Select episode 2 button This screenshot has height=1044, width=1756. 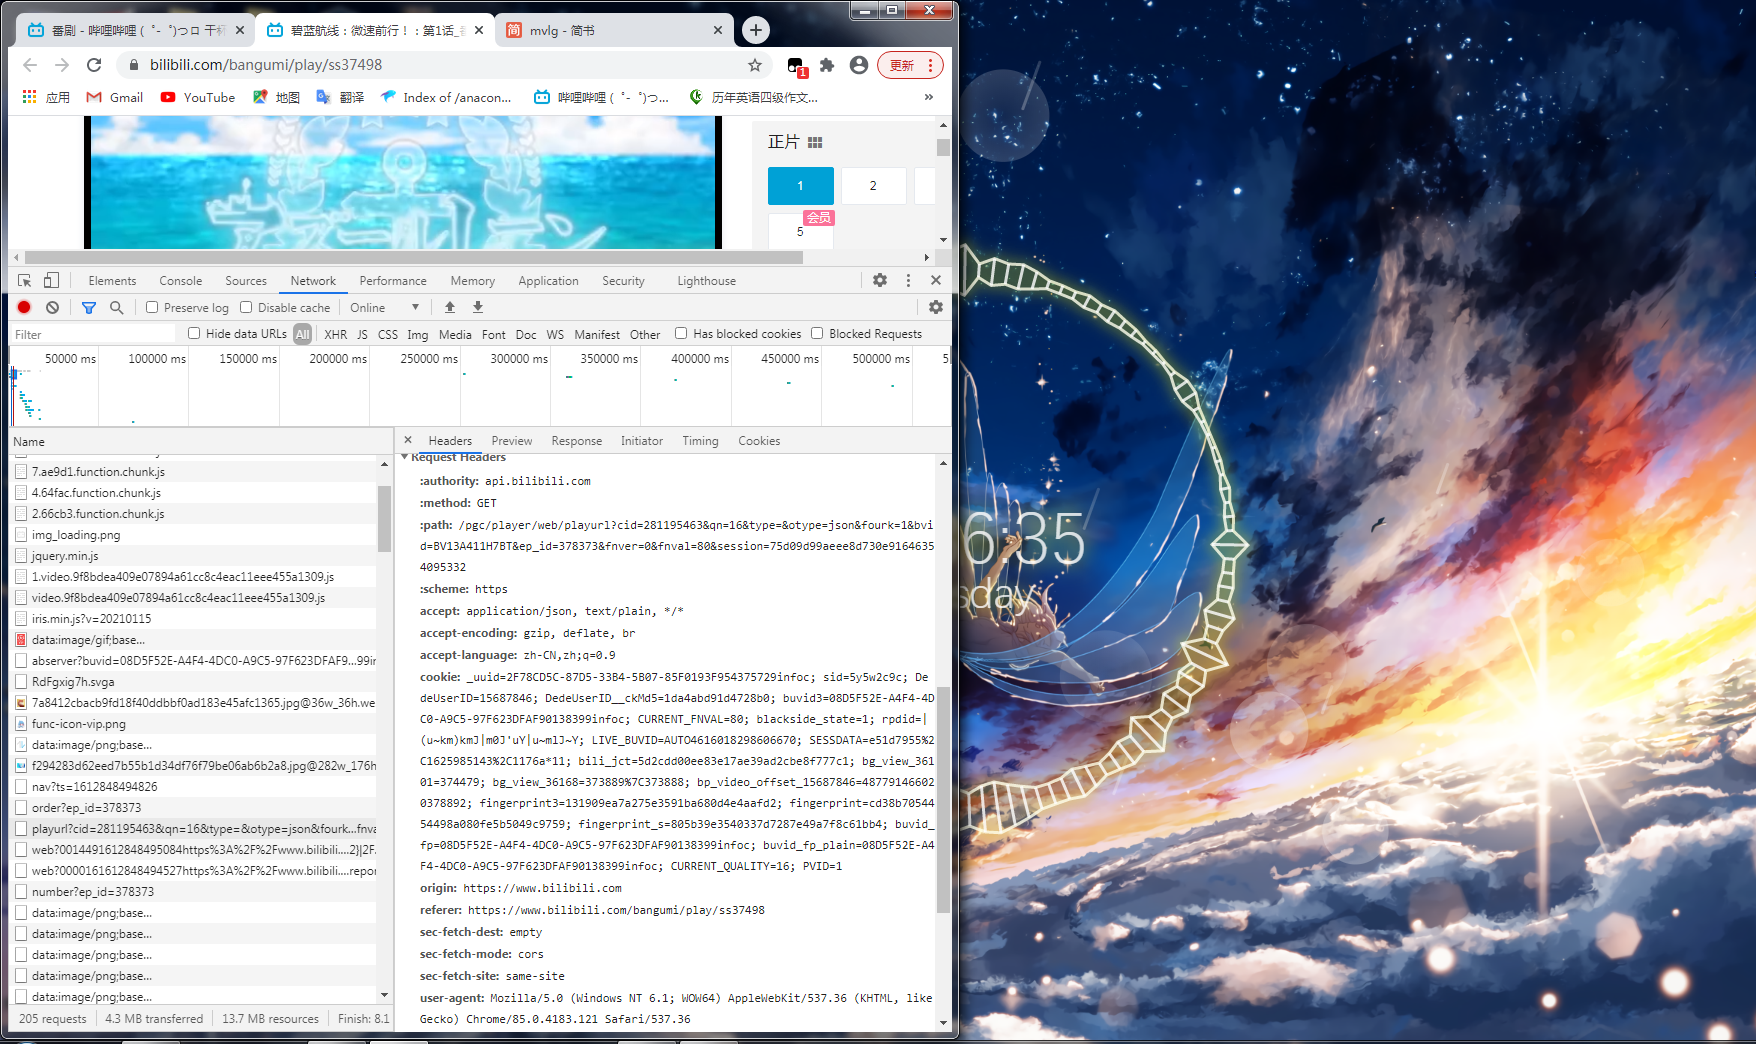point(873,186)
